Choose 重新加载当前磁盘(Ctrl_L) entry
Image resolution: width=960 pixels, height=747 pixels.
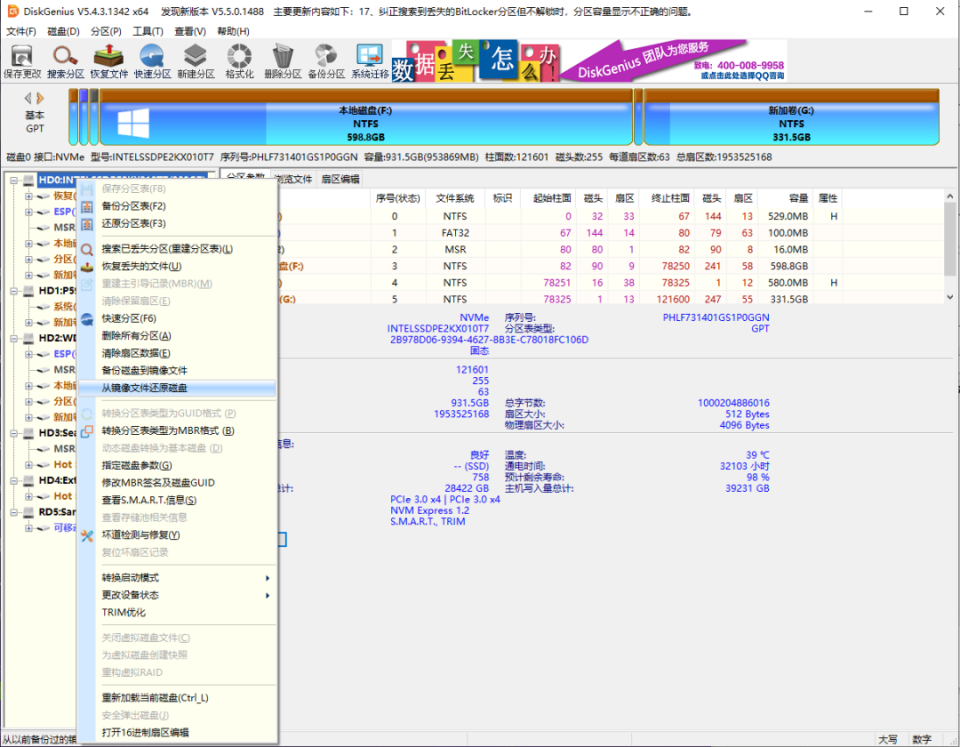pos(178,698)
